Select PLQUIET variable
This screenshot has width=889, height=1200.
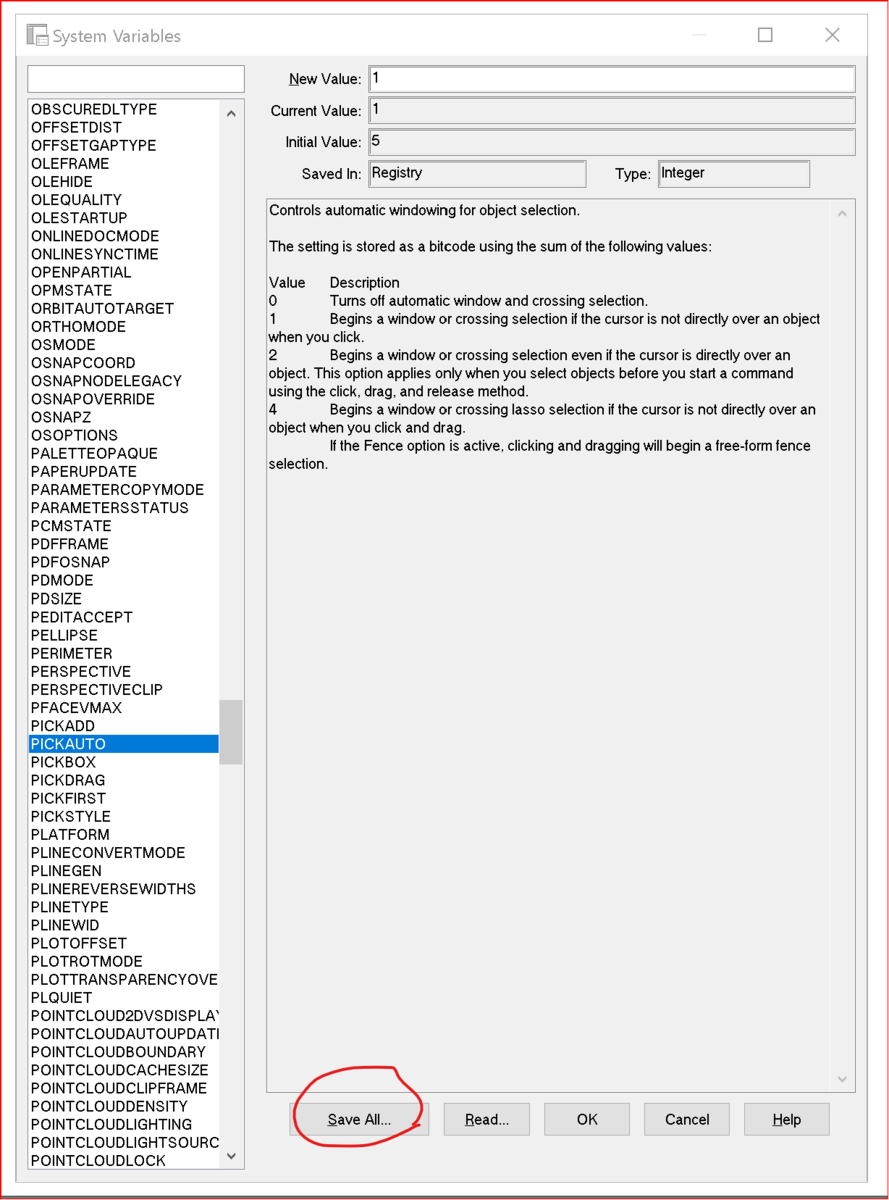[x=61, y=997]
